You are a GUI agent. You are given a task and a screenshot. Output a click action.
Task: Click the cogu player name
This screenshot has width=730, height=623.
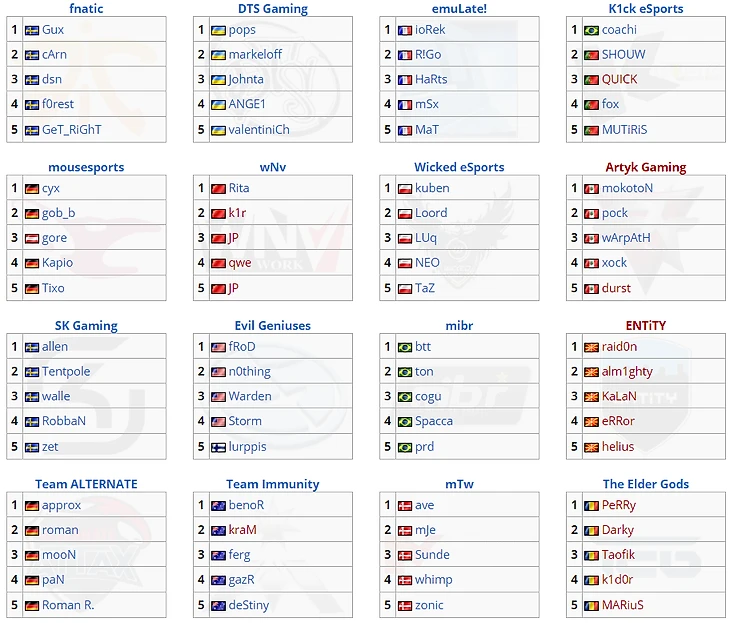pyautogui.click(x=428, y=397)
